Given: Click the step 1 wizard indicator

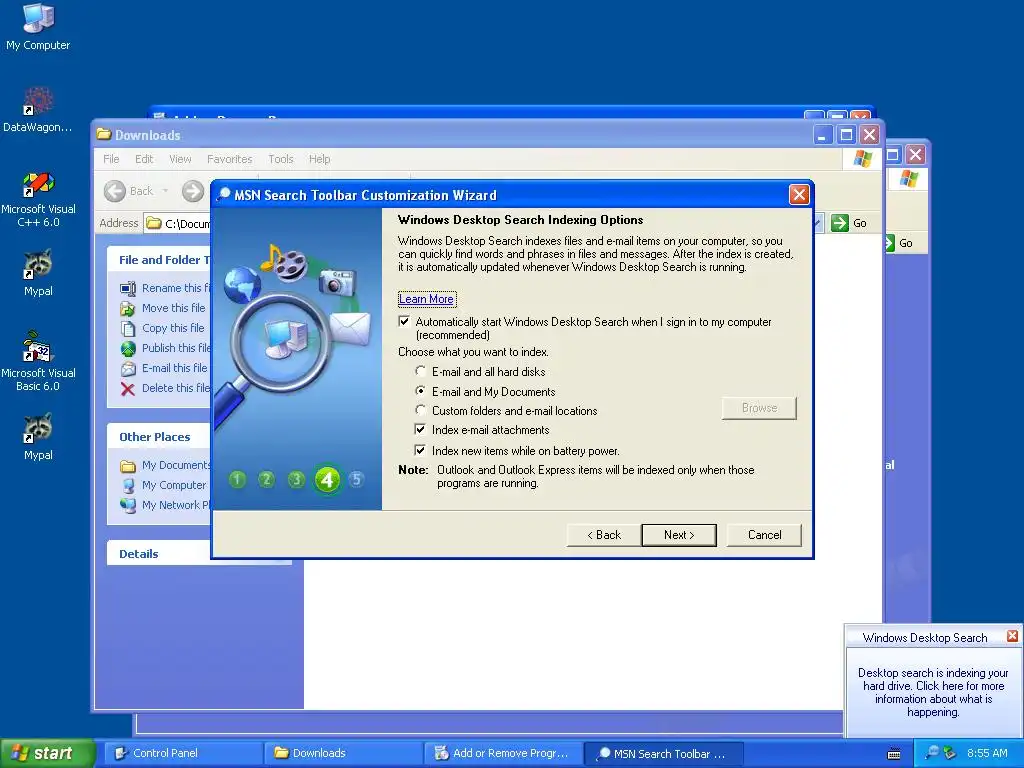Looking at the screenshot, I should (238, 480).
